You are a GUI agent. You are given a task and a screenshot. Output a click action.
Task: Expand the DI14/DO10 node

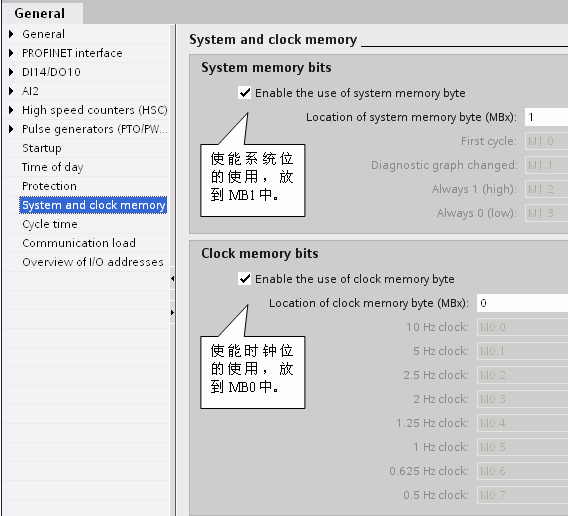[11, 72]
